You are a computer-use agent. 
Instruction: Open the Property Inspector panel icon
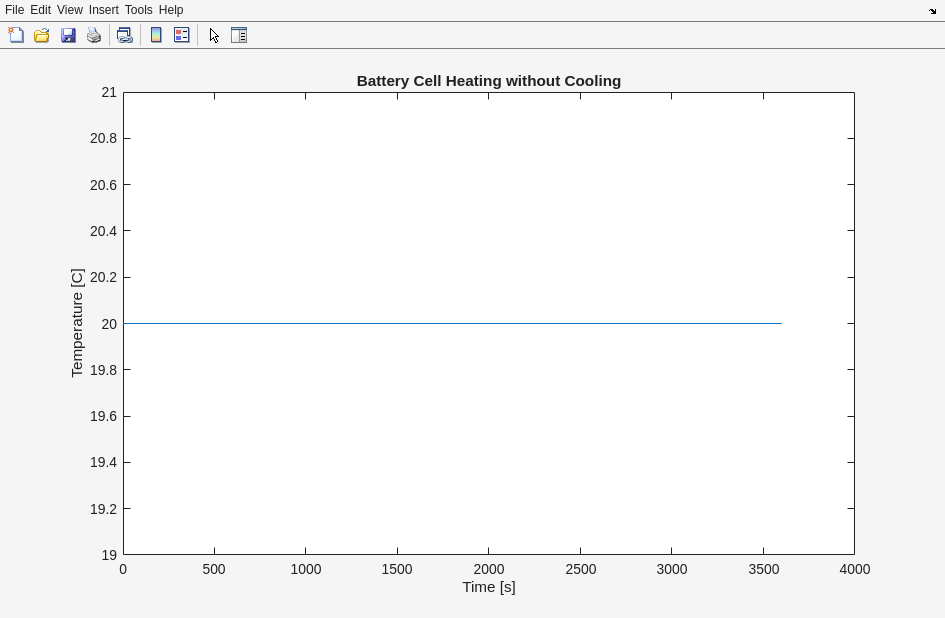[x=239, y=35]
